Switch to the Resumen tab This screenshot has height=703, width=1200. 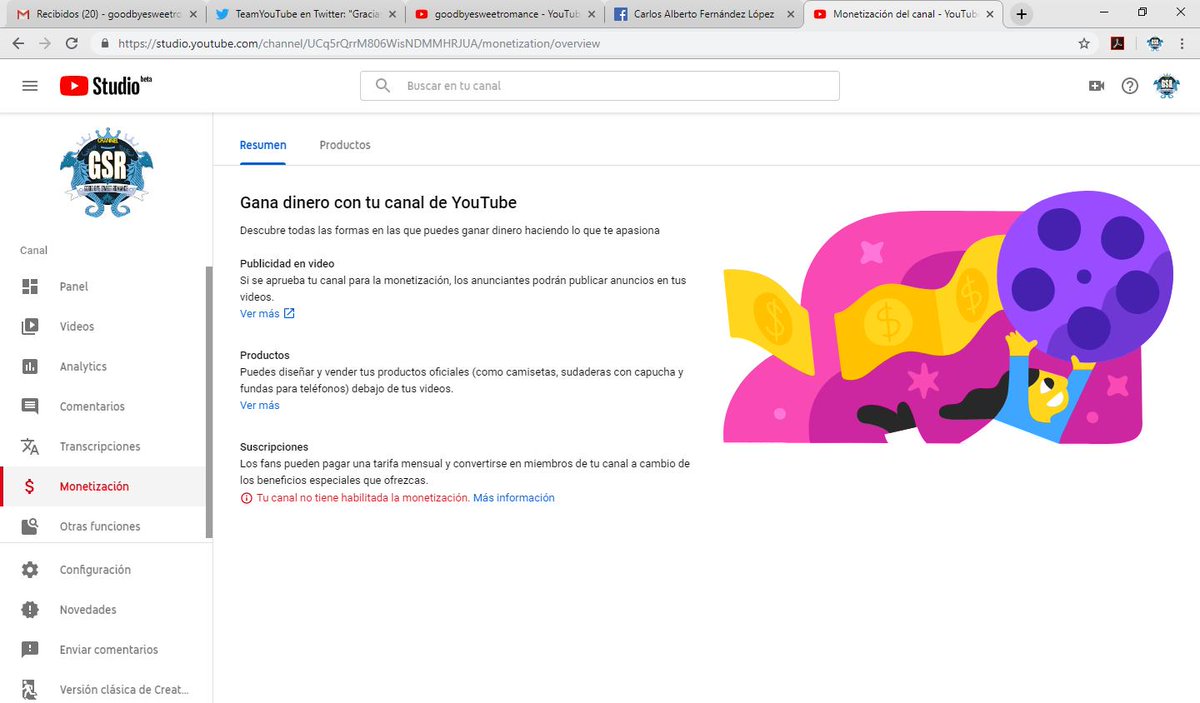click(263, 145)
